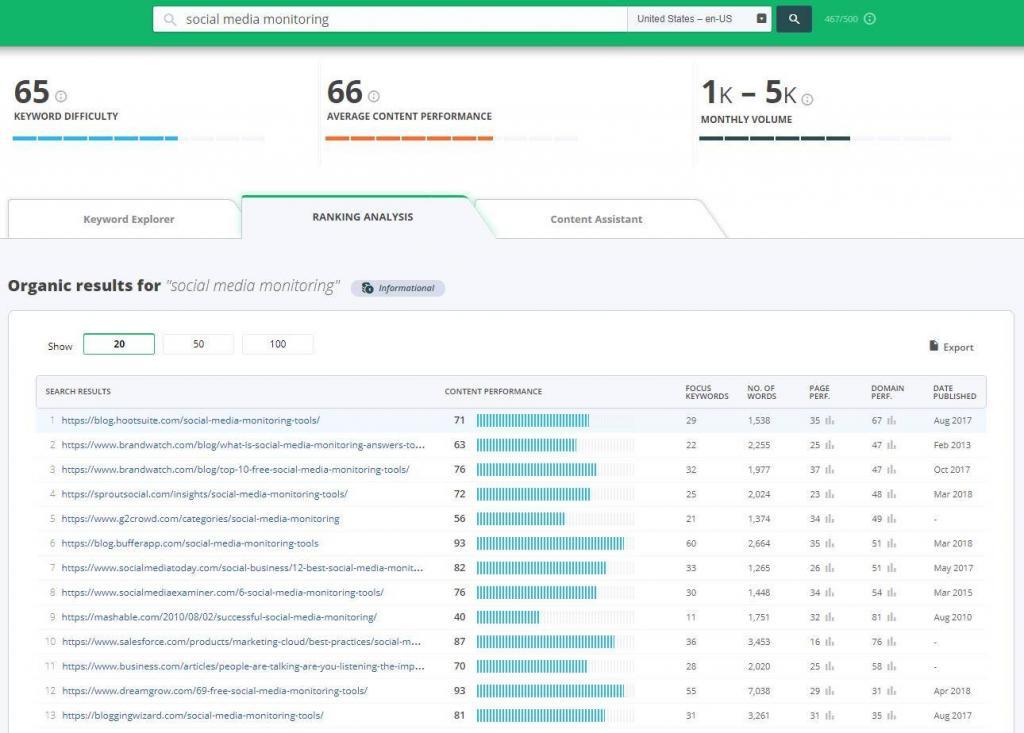Show 50 results per page
The width and height of the screenshot is (1024, 733).
point(198,344)
